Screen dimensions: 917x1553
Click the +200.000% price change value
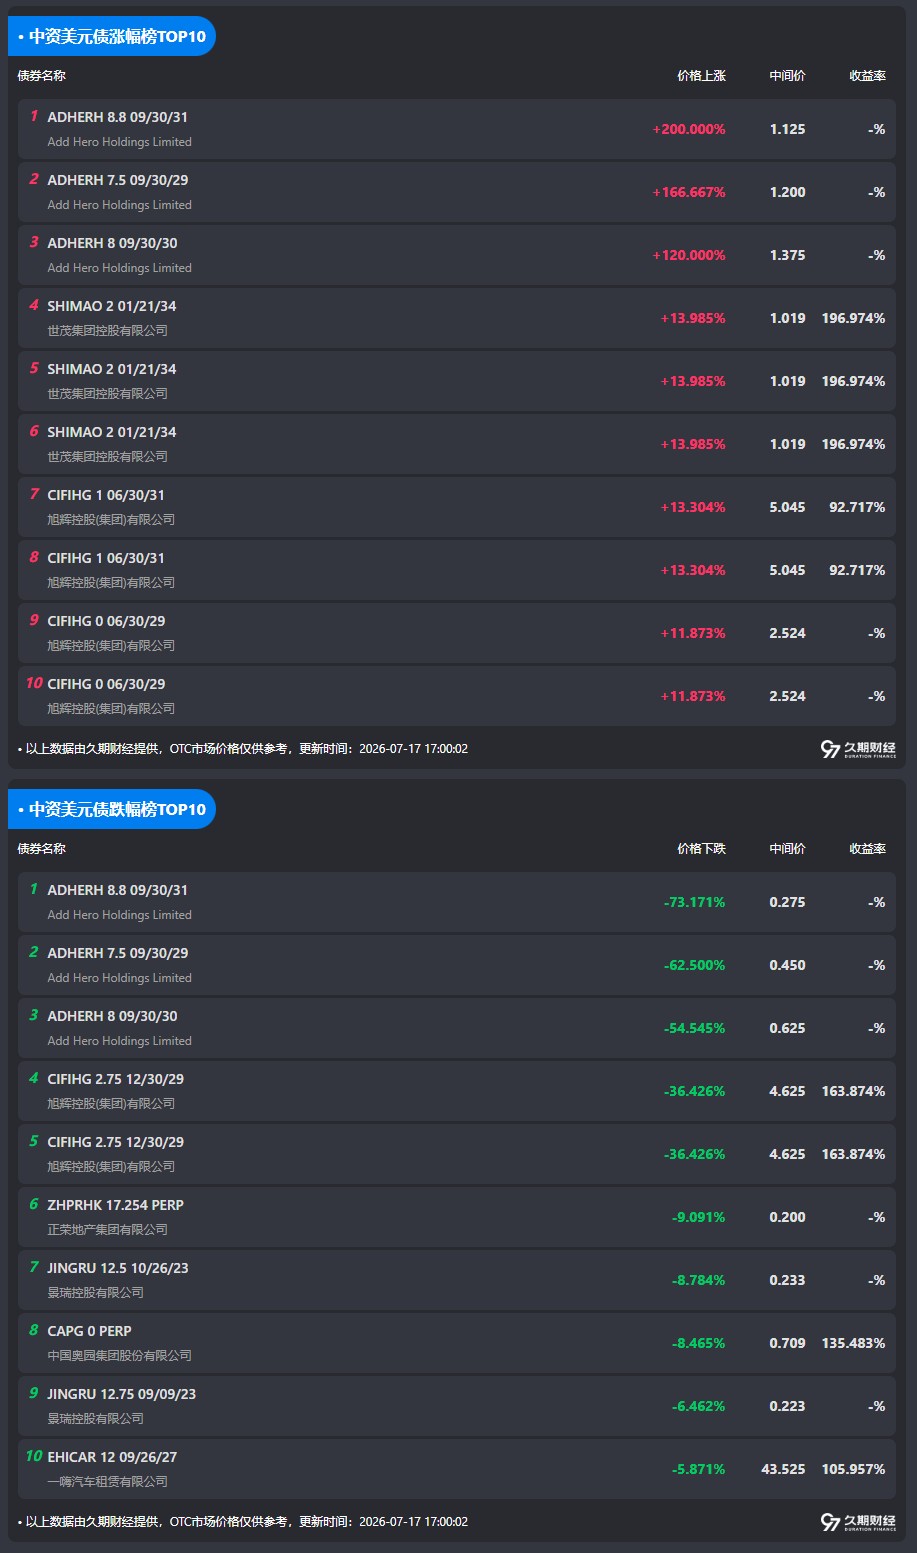[x=689, y=130]
